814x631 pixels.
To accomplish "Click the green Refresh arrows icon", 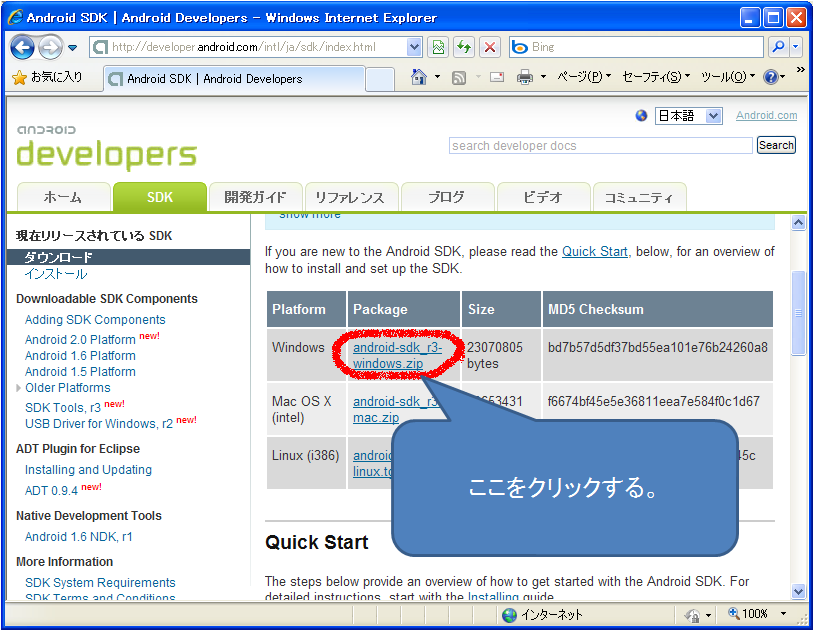I will pos(464,47).
